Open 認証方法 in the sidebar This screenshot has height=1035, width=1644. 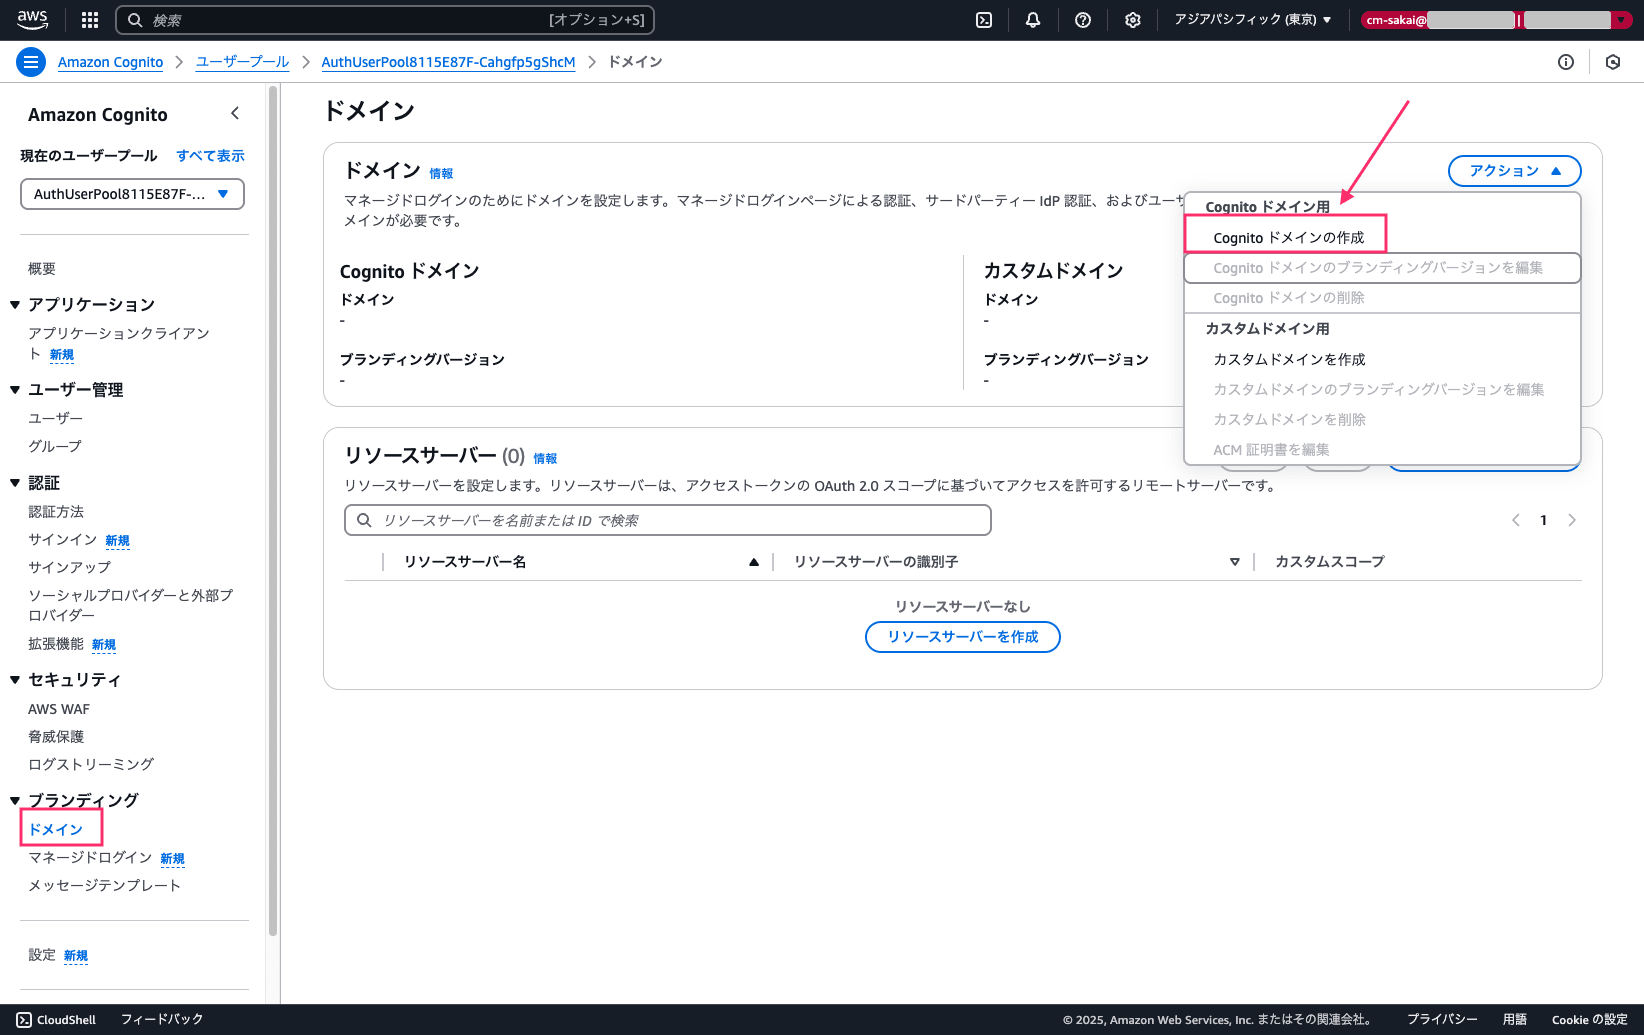56,512
